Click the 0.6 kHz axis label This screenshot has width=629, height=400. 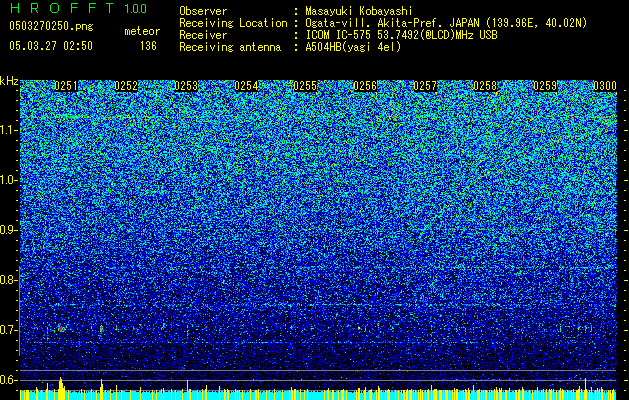pos(9,380)
